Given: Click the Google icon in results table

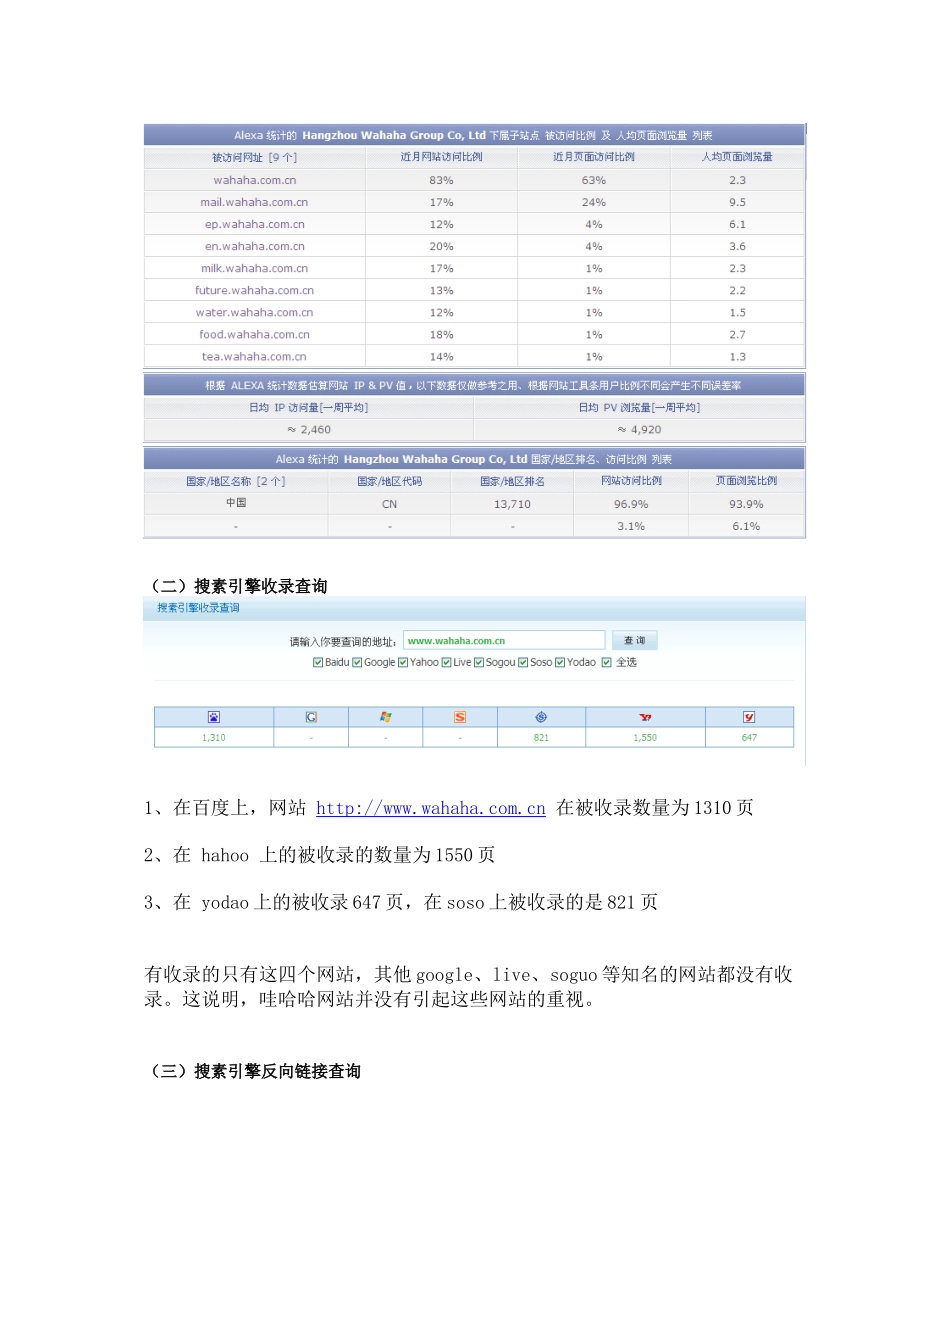Looking at the screenshot, I should point(311,717).
